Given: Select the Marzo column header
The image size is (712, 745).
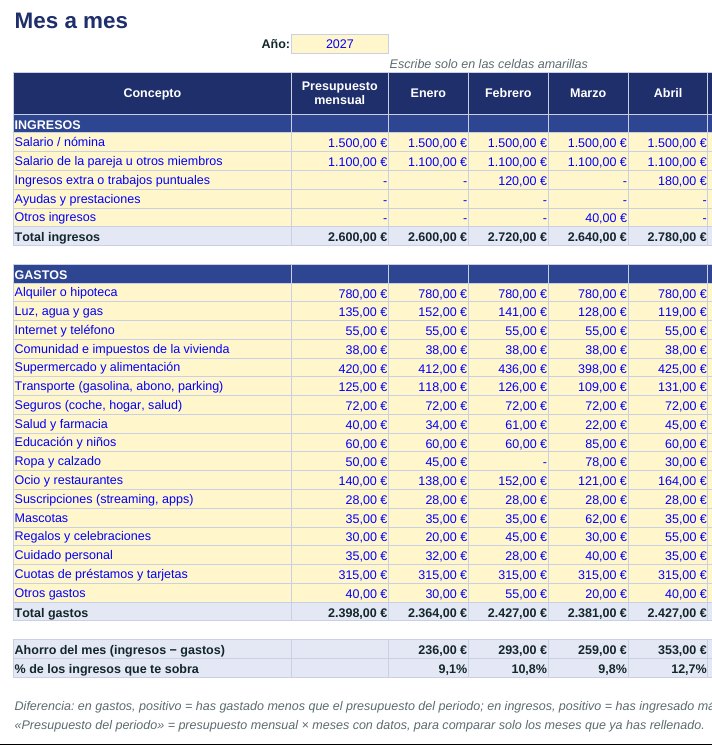Looking at the screenshot, I should 588,93.
